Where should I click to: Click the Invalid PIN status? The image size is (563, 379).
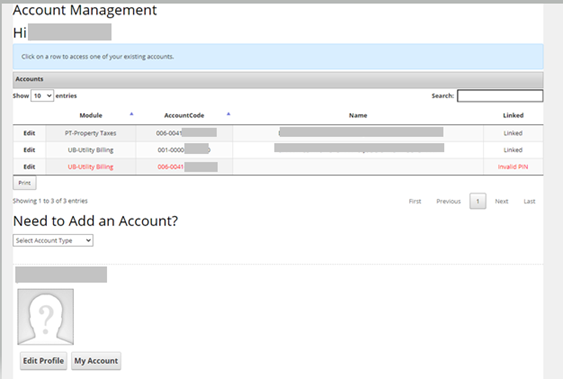tap(513, 167)
